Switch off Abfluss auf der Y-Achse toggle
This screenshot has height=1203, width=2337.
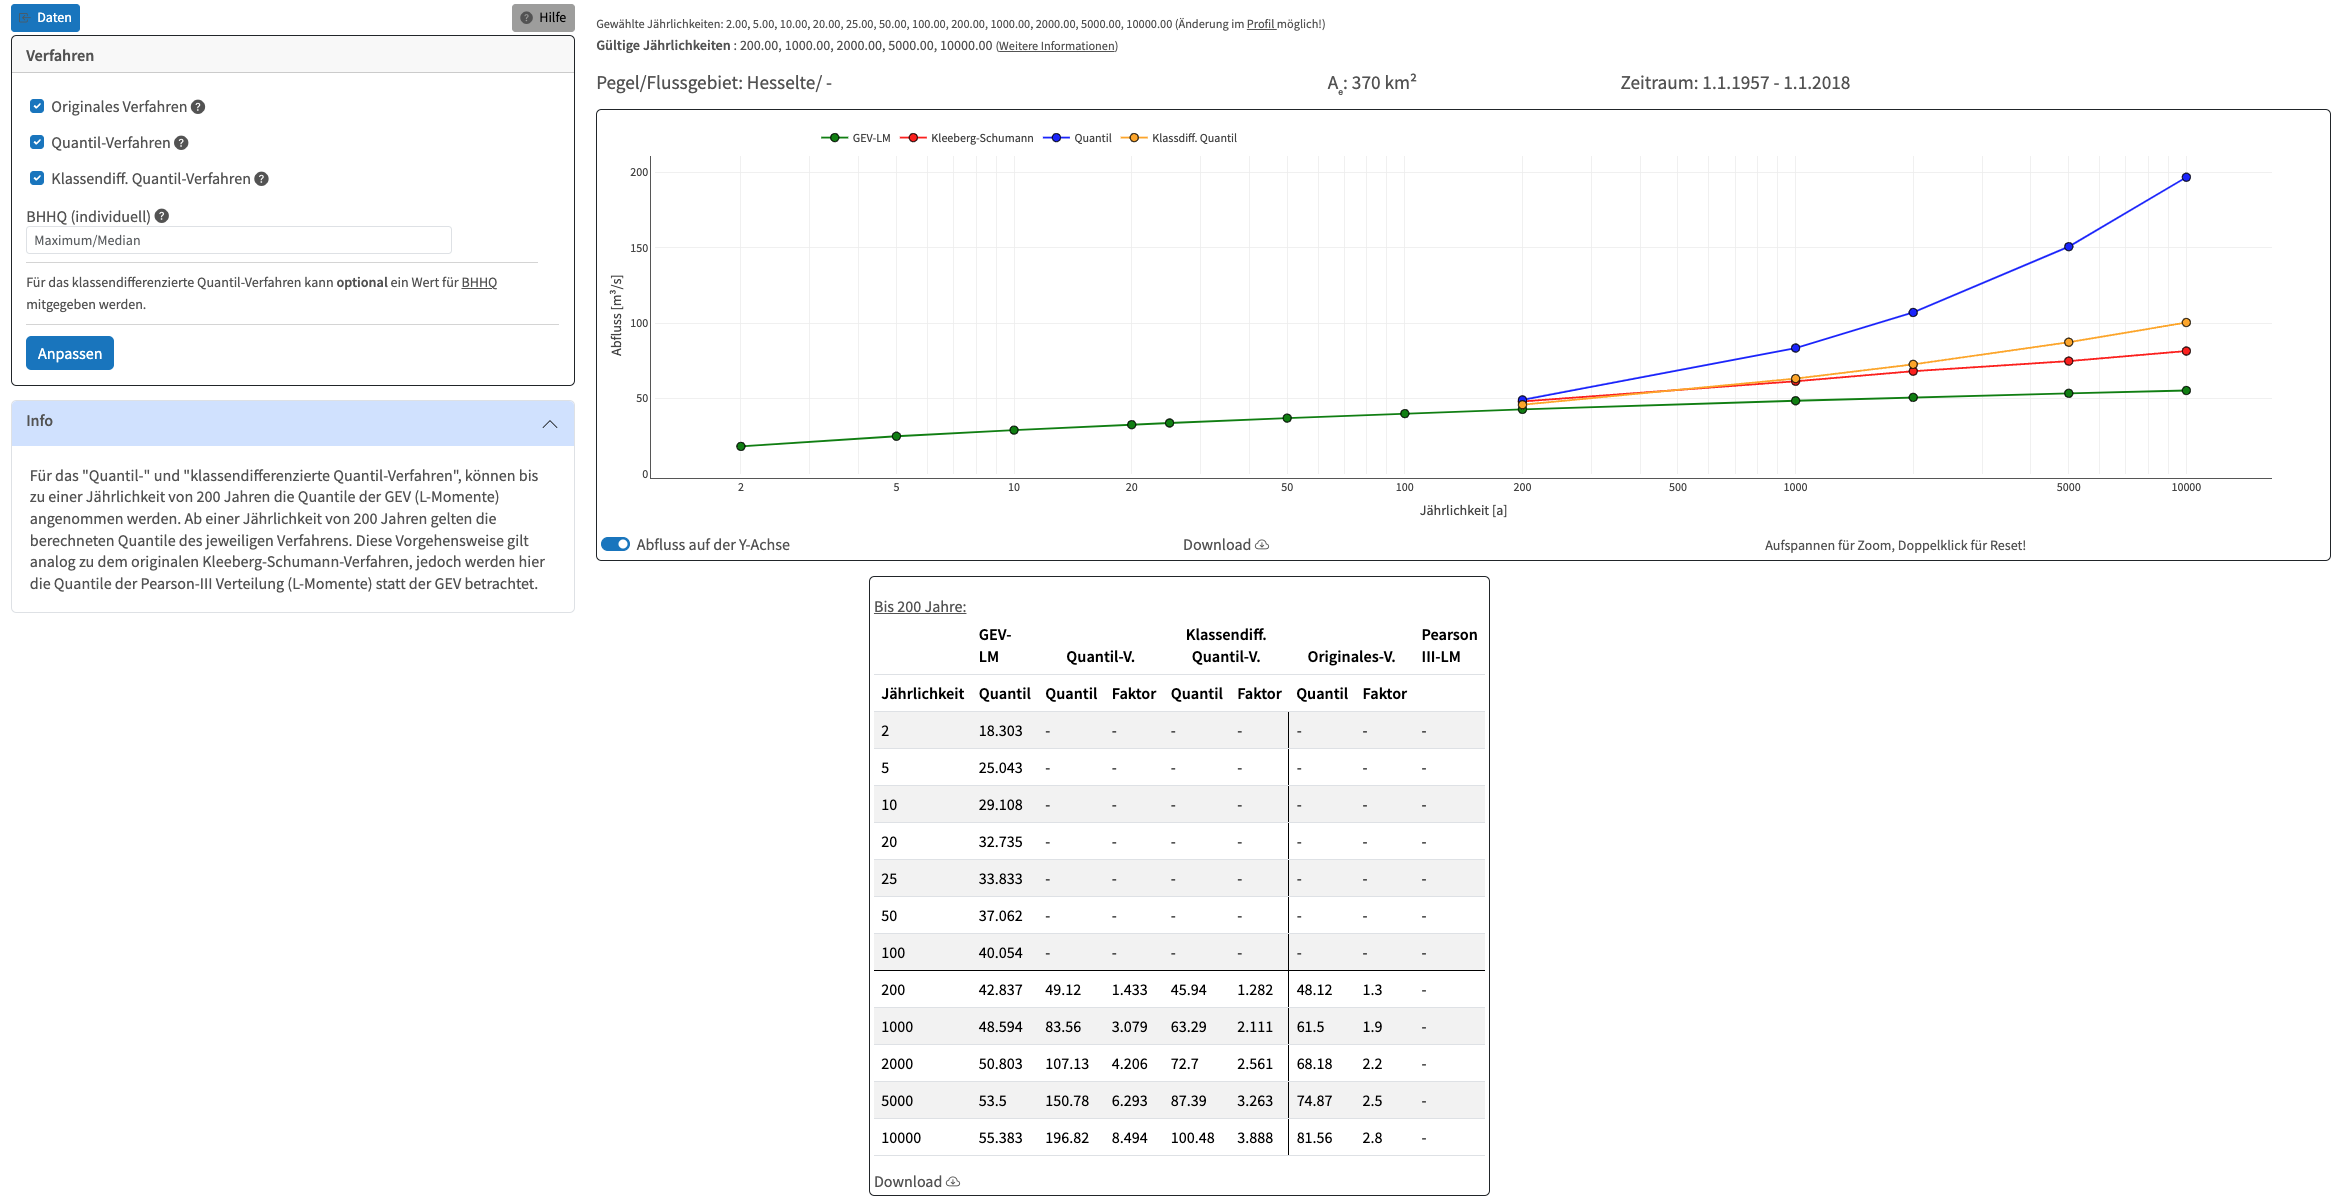pyautogui.click(x=615, y=544)
